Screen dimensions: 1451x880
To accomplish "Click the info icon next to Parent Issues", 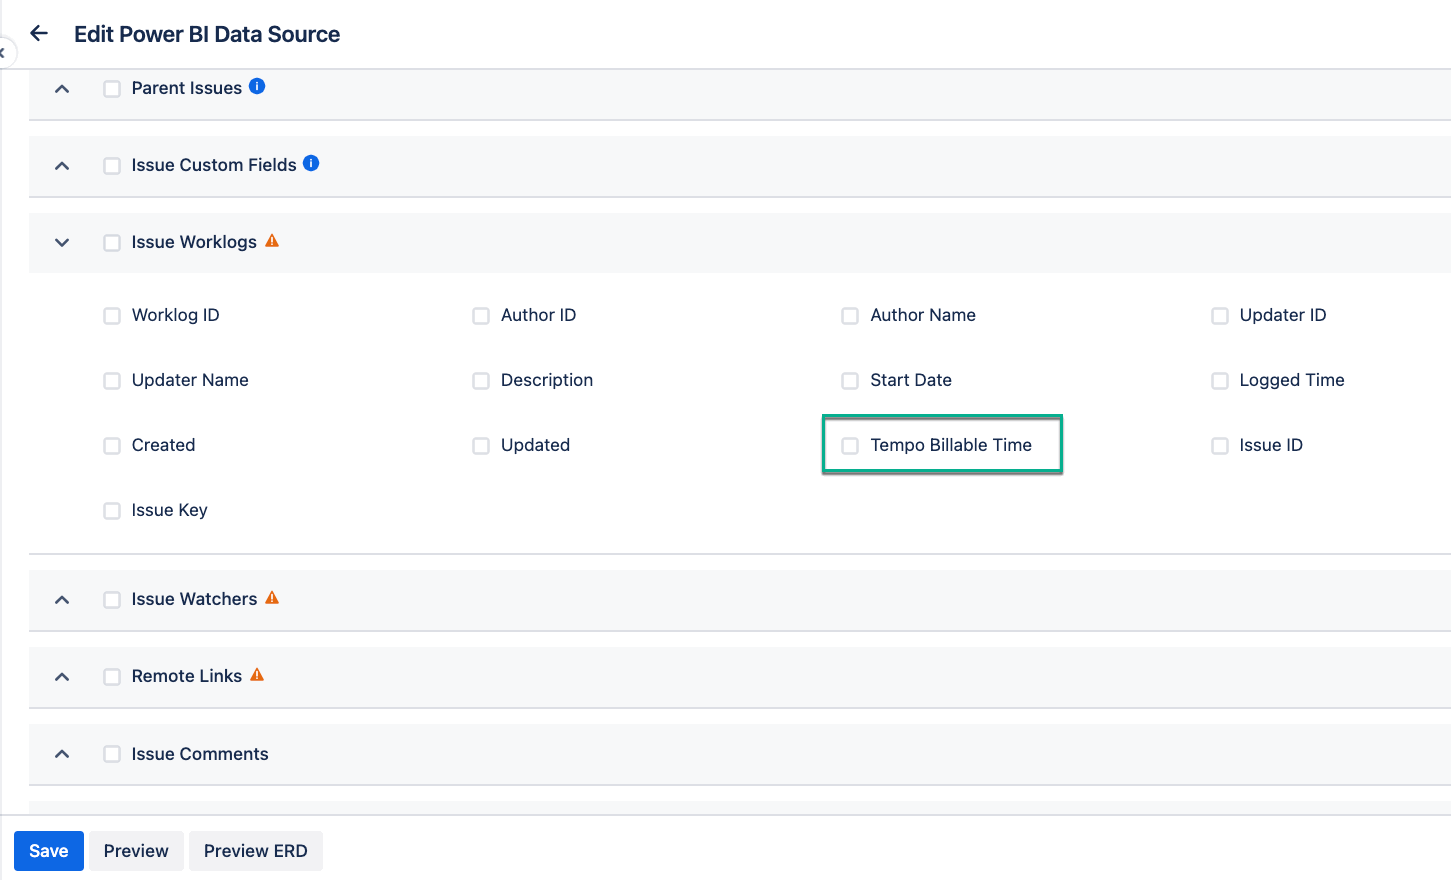I will pyautogui.click(x=257, y=87).
